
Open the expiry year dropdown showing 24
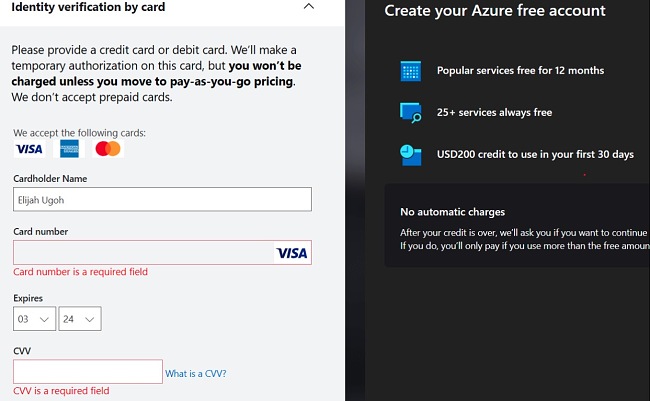[80, 319]
